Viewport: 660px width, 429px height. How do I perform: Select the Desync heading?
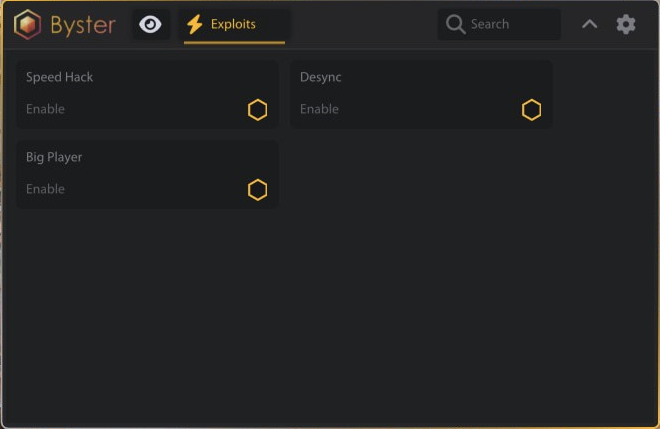point(321,77)
